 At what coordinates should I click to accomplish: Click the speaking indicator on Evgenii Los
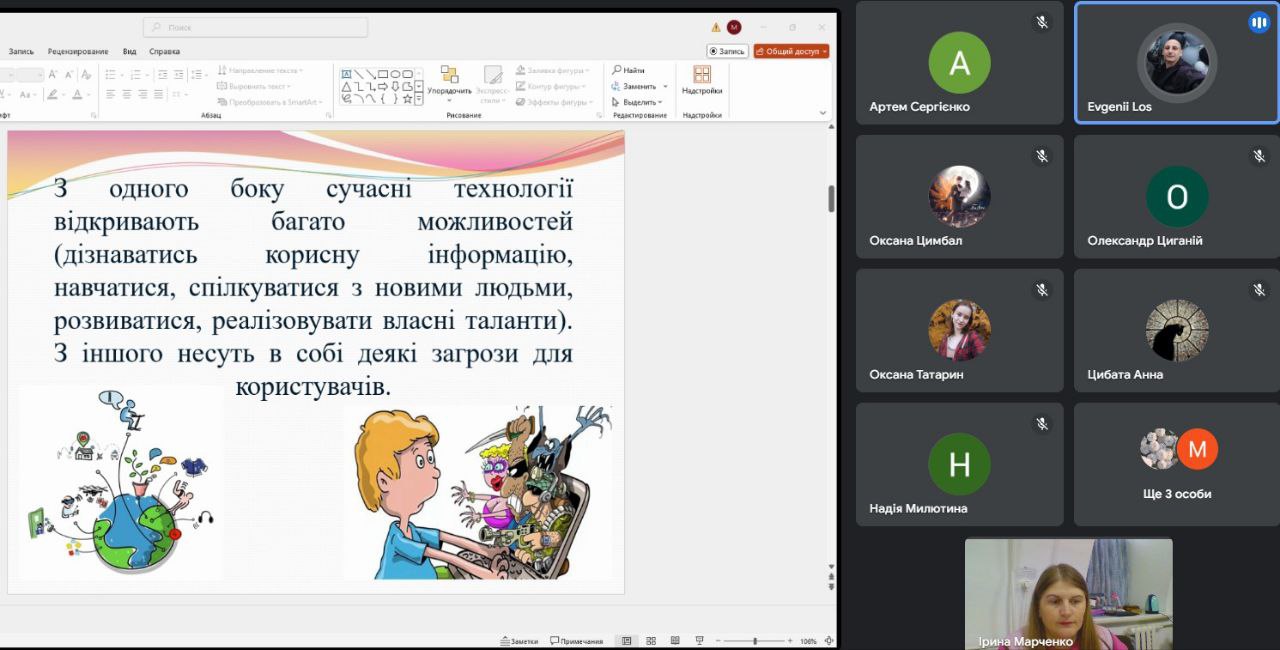(x=1258, y=22)
